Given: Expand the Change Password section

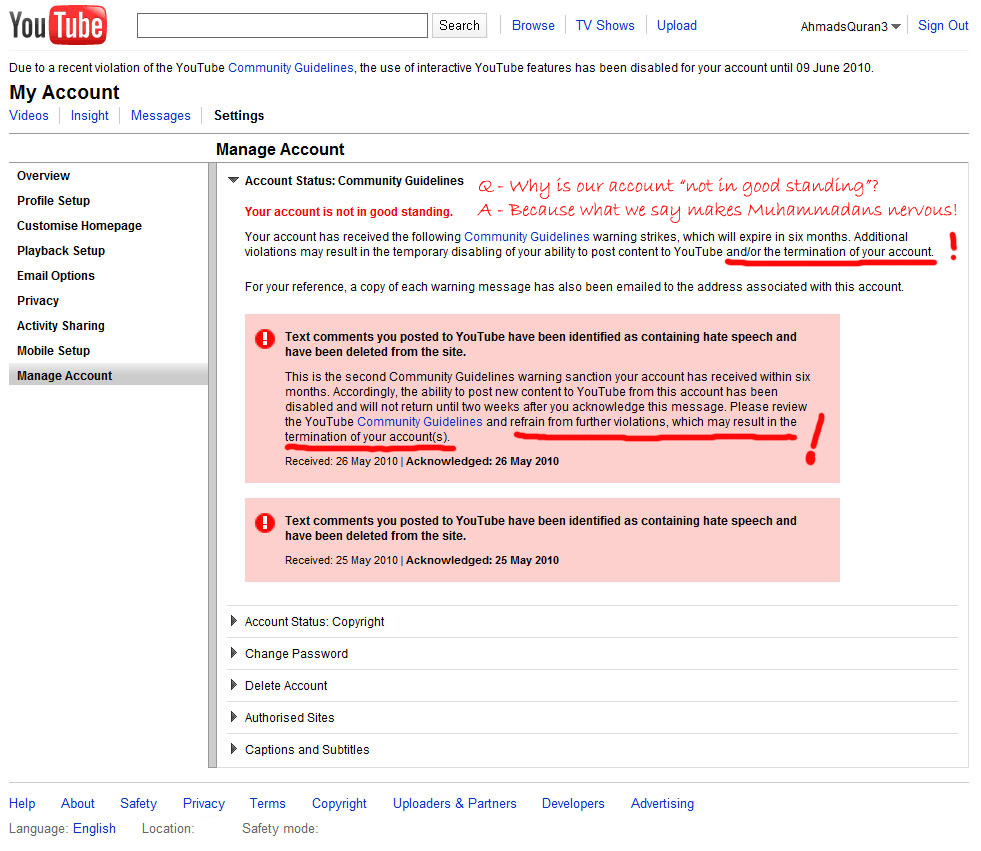Looking at the screenshot, I should [233, 653].
